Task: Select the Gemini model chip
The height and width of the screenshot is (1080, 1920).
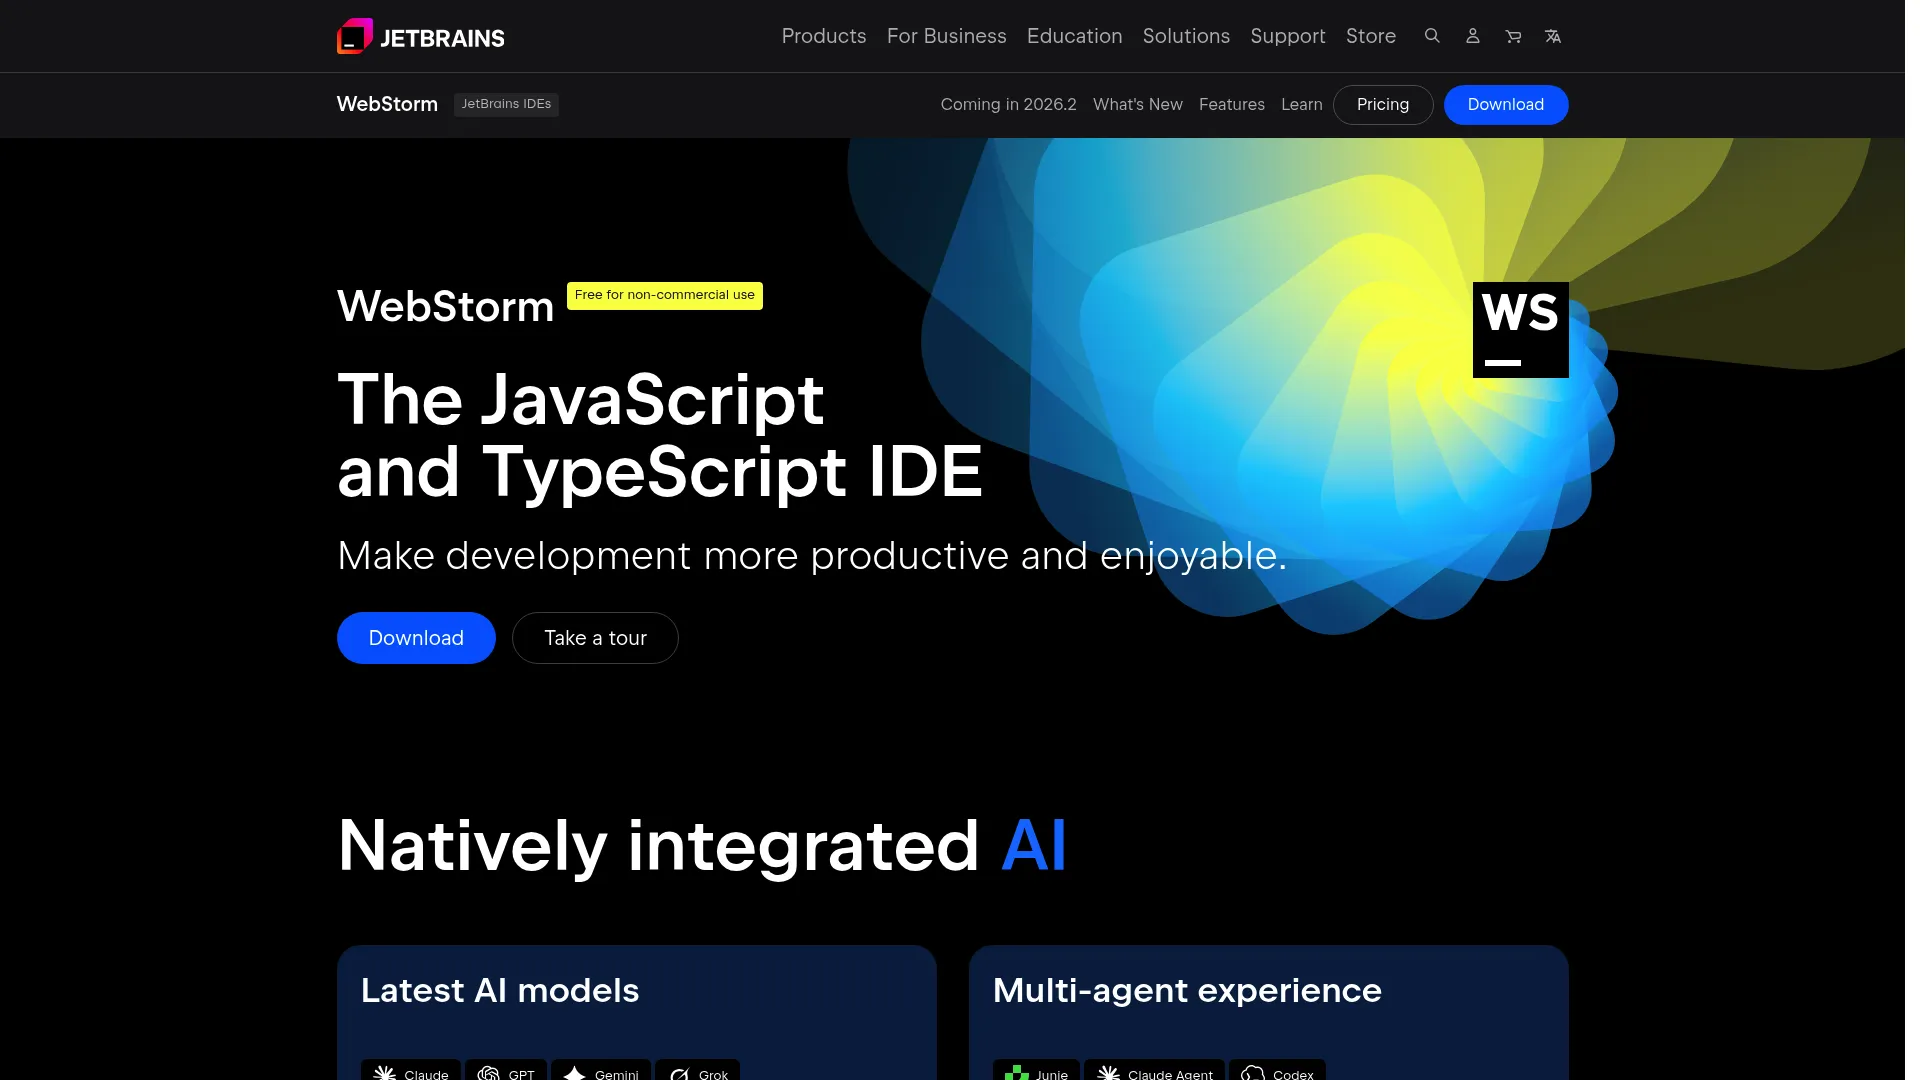Action: coord(601,1071)
